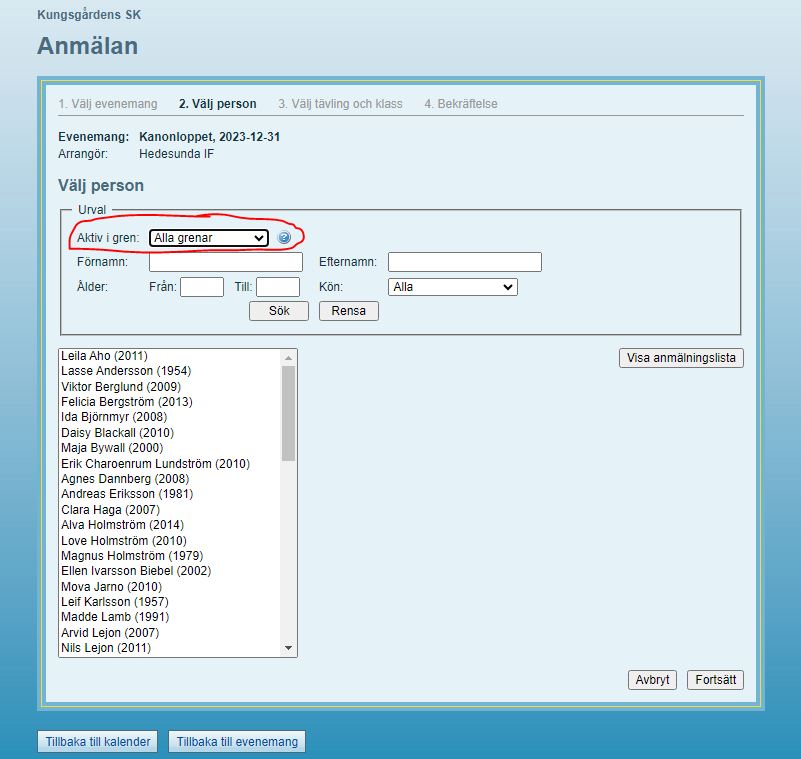
Task: Click Tillbaka till evenemang button
Action: (236, 742)
